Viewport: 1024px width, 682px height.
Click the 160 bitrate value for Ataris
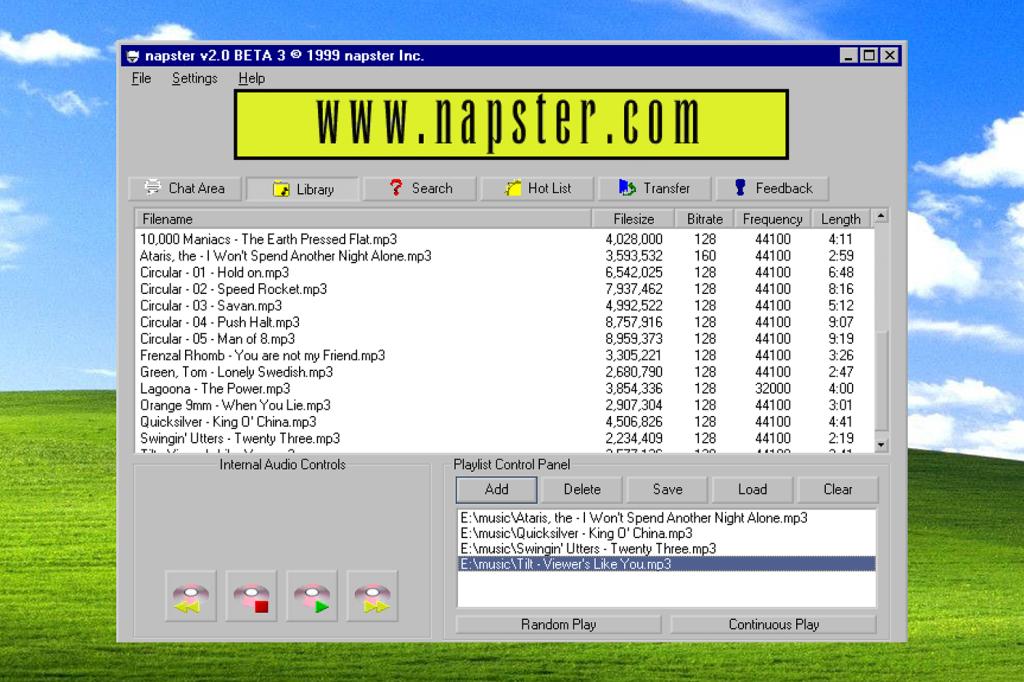tap(705, 256)
